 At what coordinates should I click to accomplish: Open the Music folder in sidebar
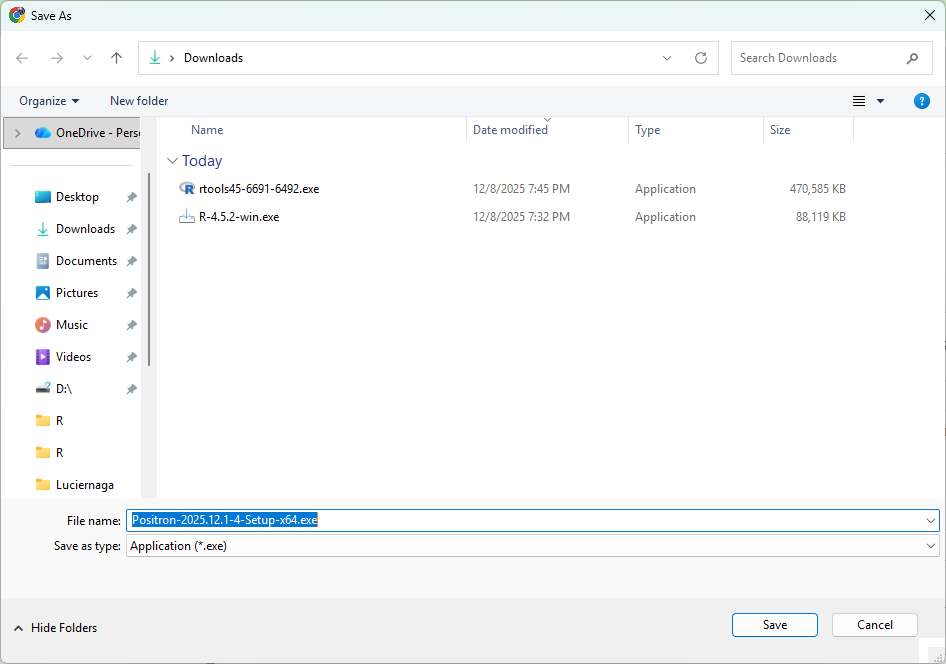click(x=72, y=325)
